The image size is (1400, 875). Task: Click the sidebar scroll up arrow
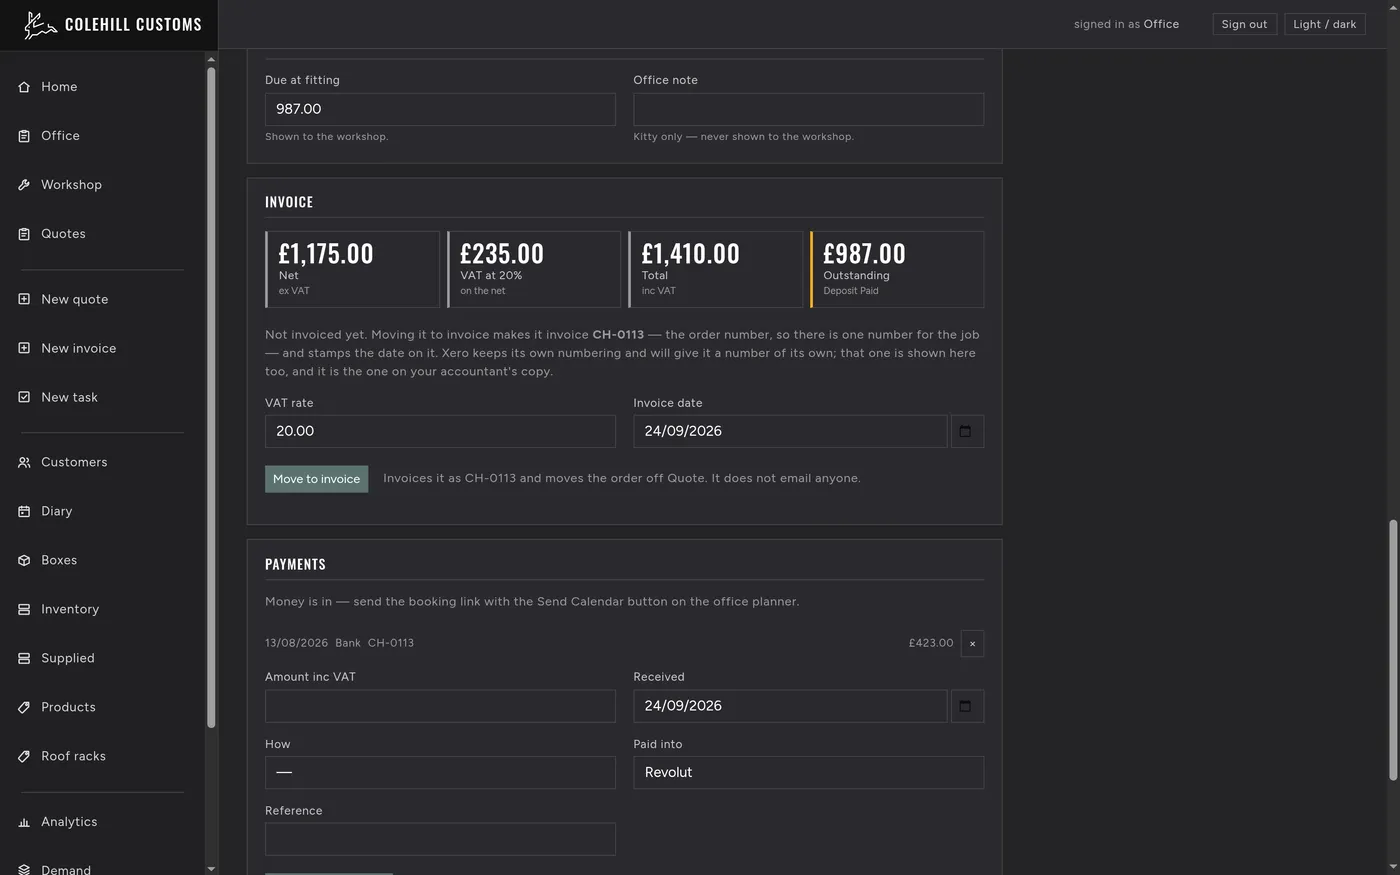point(211,59)
